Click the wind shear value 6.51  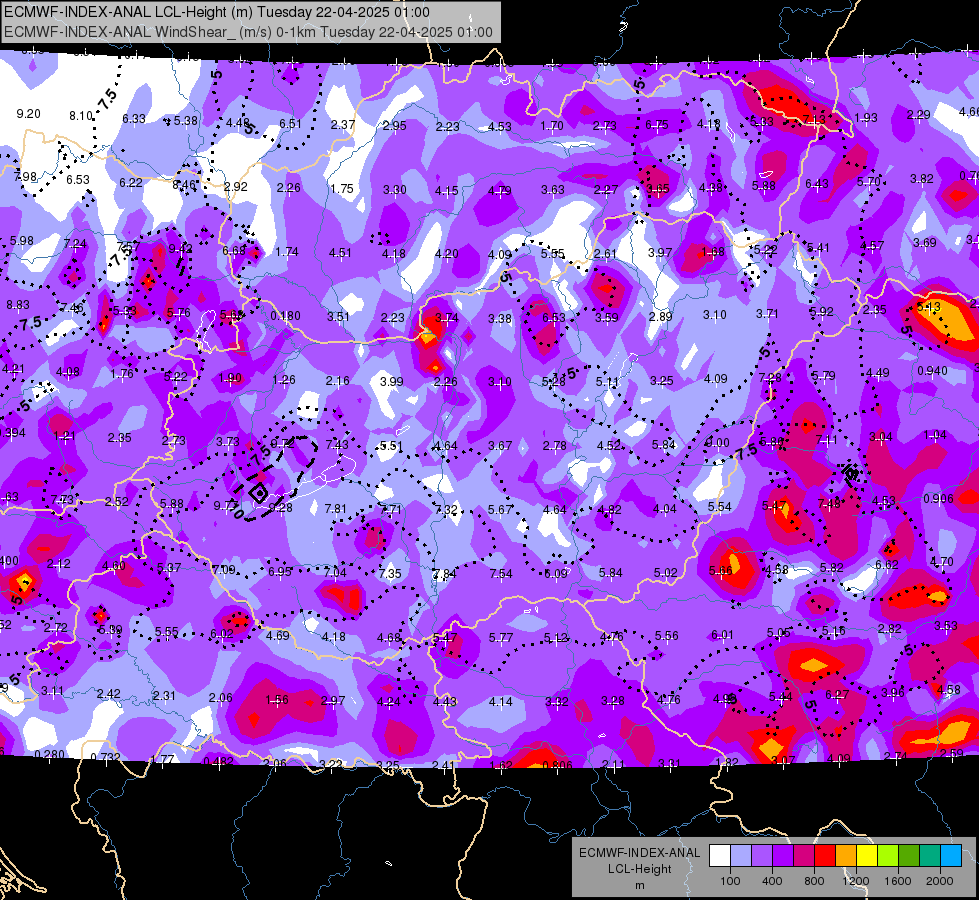(x=290, y=124)
